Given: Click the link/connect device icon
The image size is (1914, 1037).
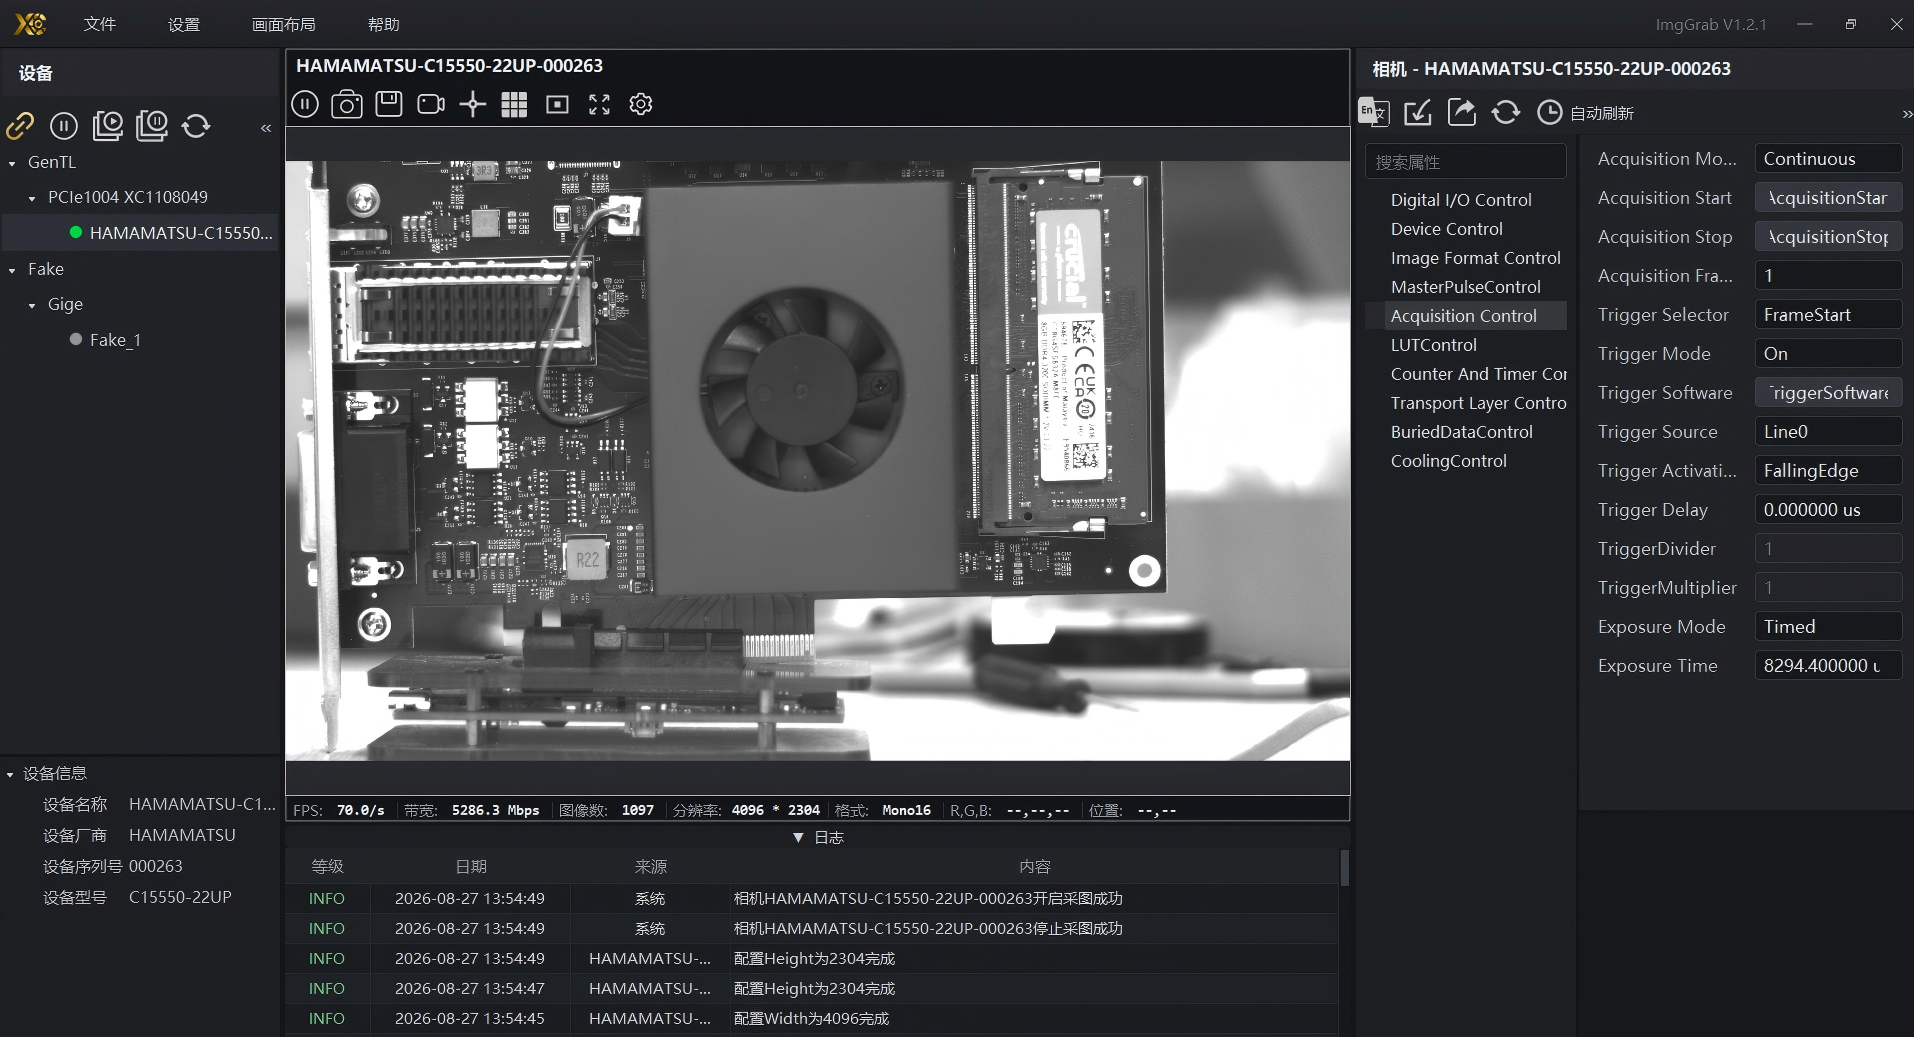Looking at the screenshot, I should click(20, 125).
